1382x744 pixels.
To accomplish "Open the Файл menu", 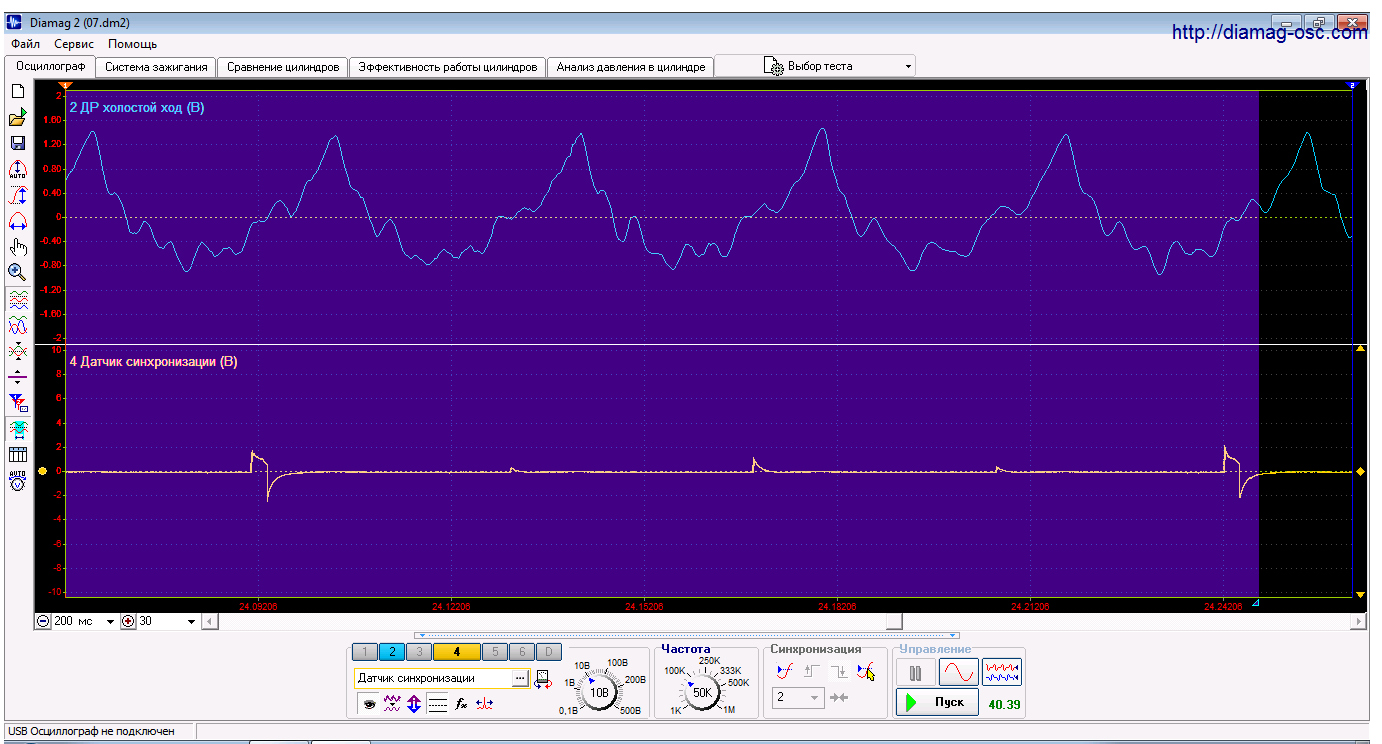I will point(25,44).
